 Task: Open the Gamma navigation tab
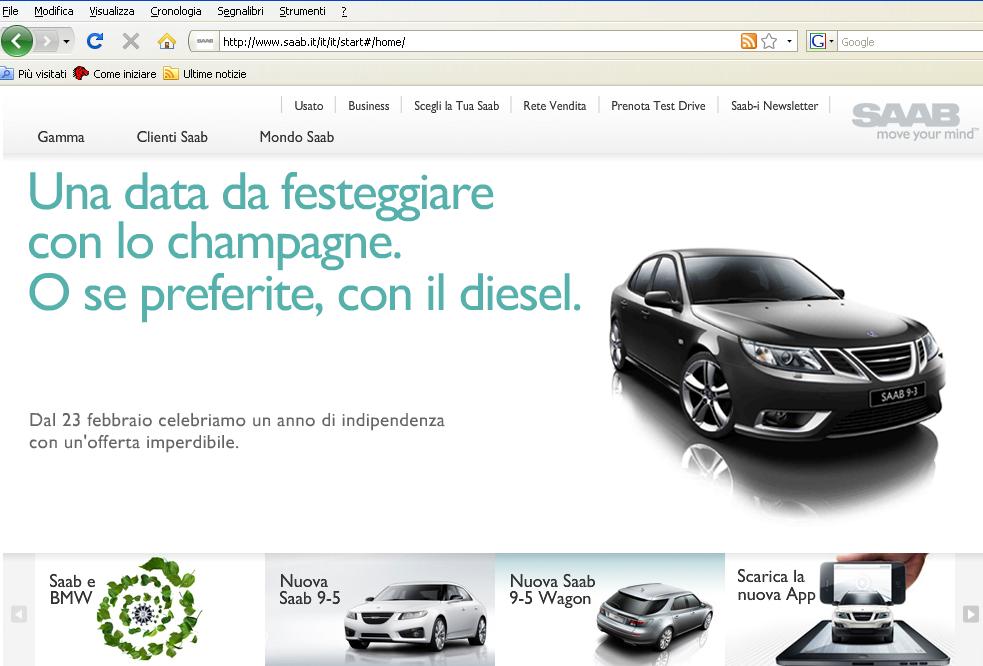tap(61, 137)
